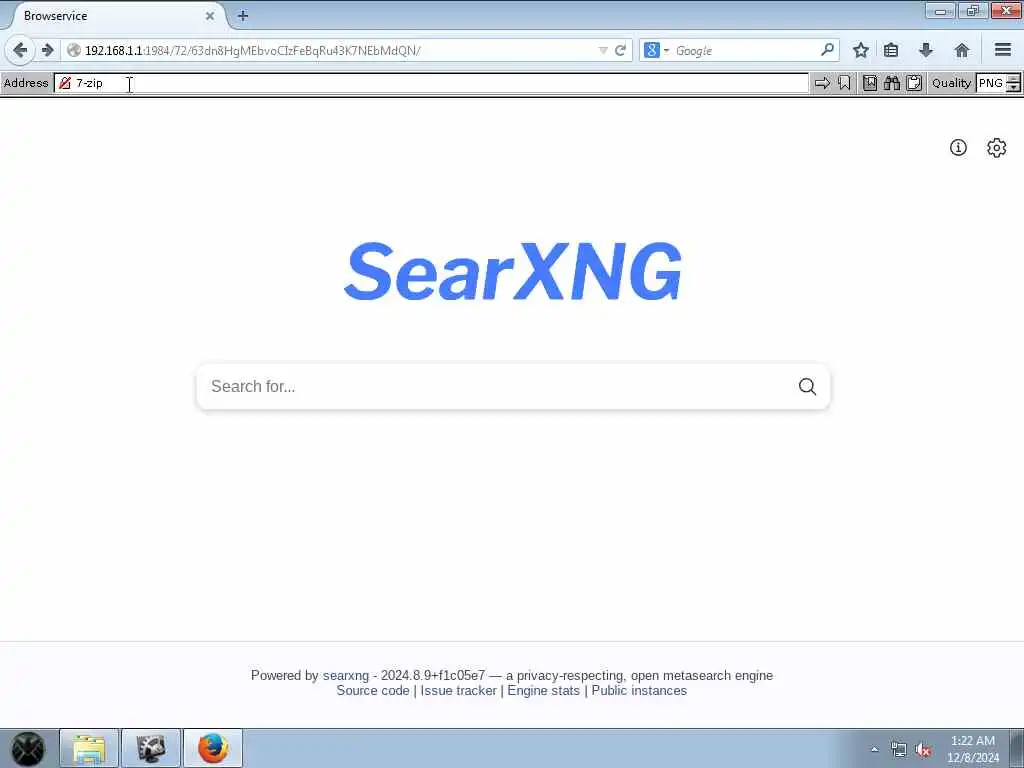Open the Engine stats link
Viewport: 1024px width, 768px height.
[543, 690]
